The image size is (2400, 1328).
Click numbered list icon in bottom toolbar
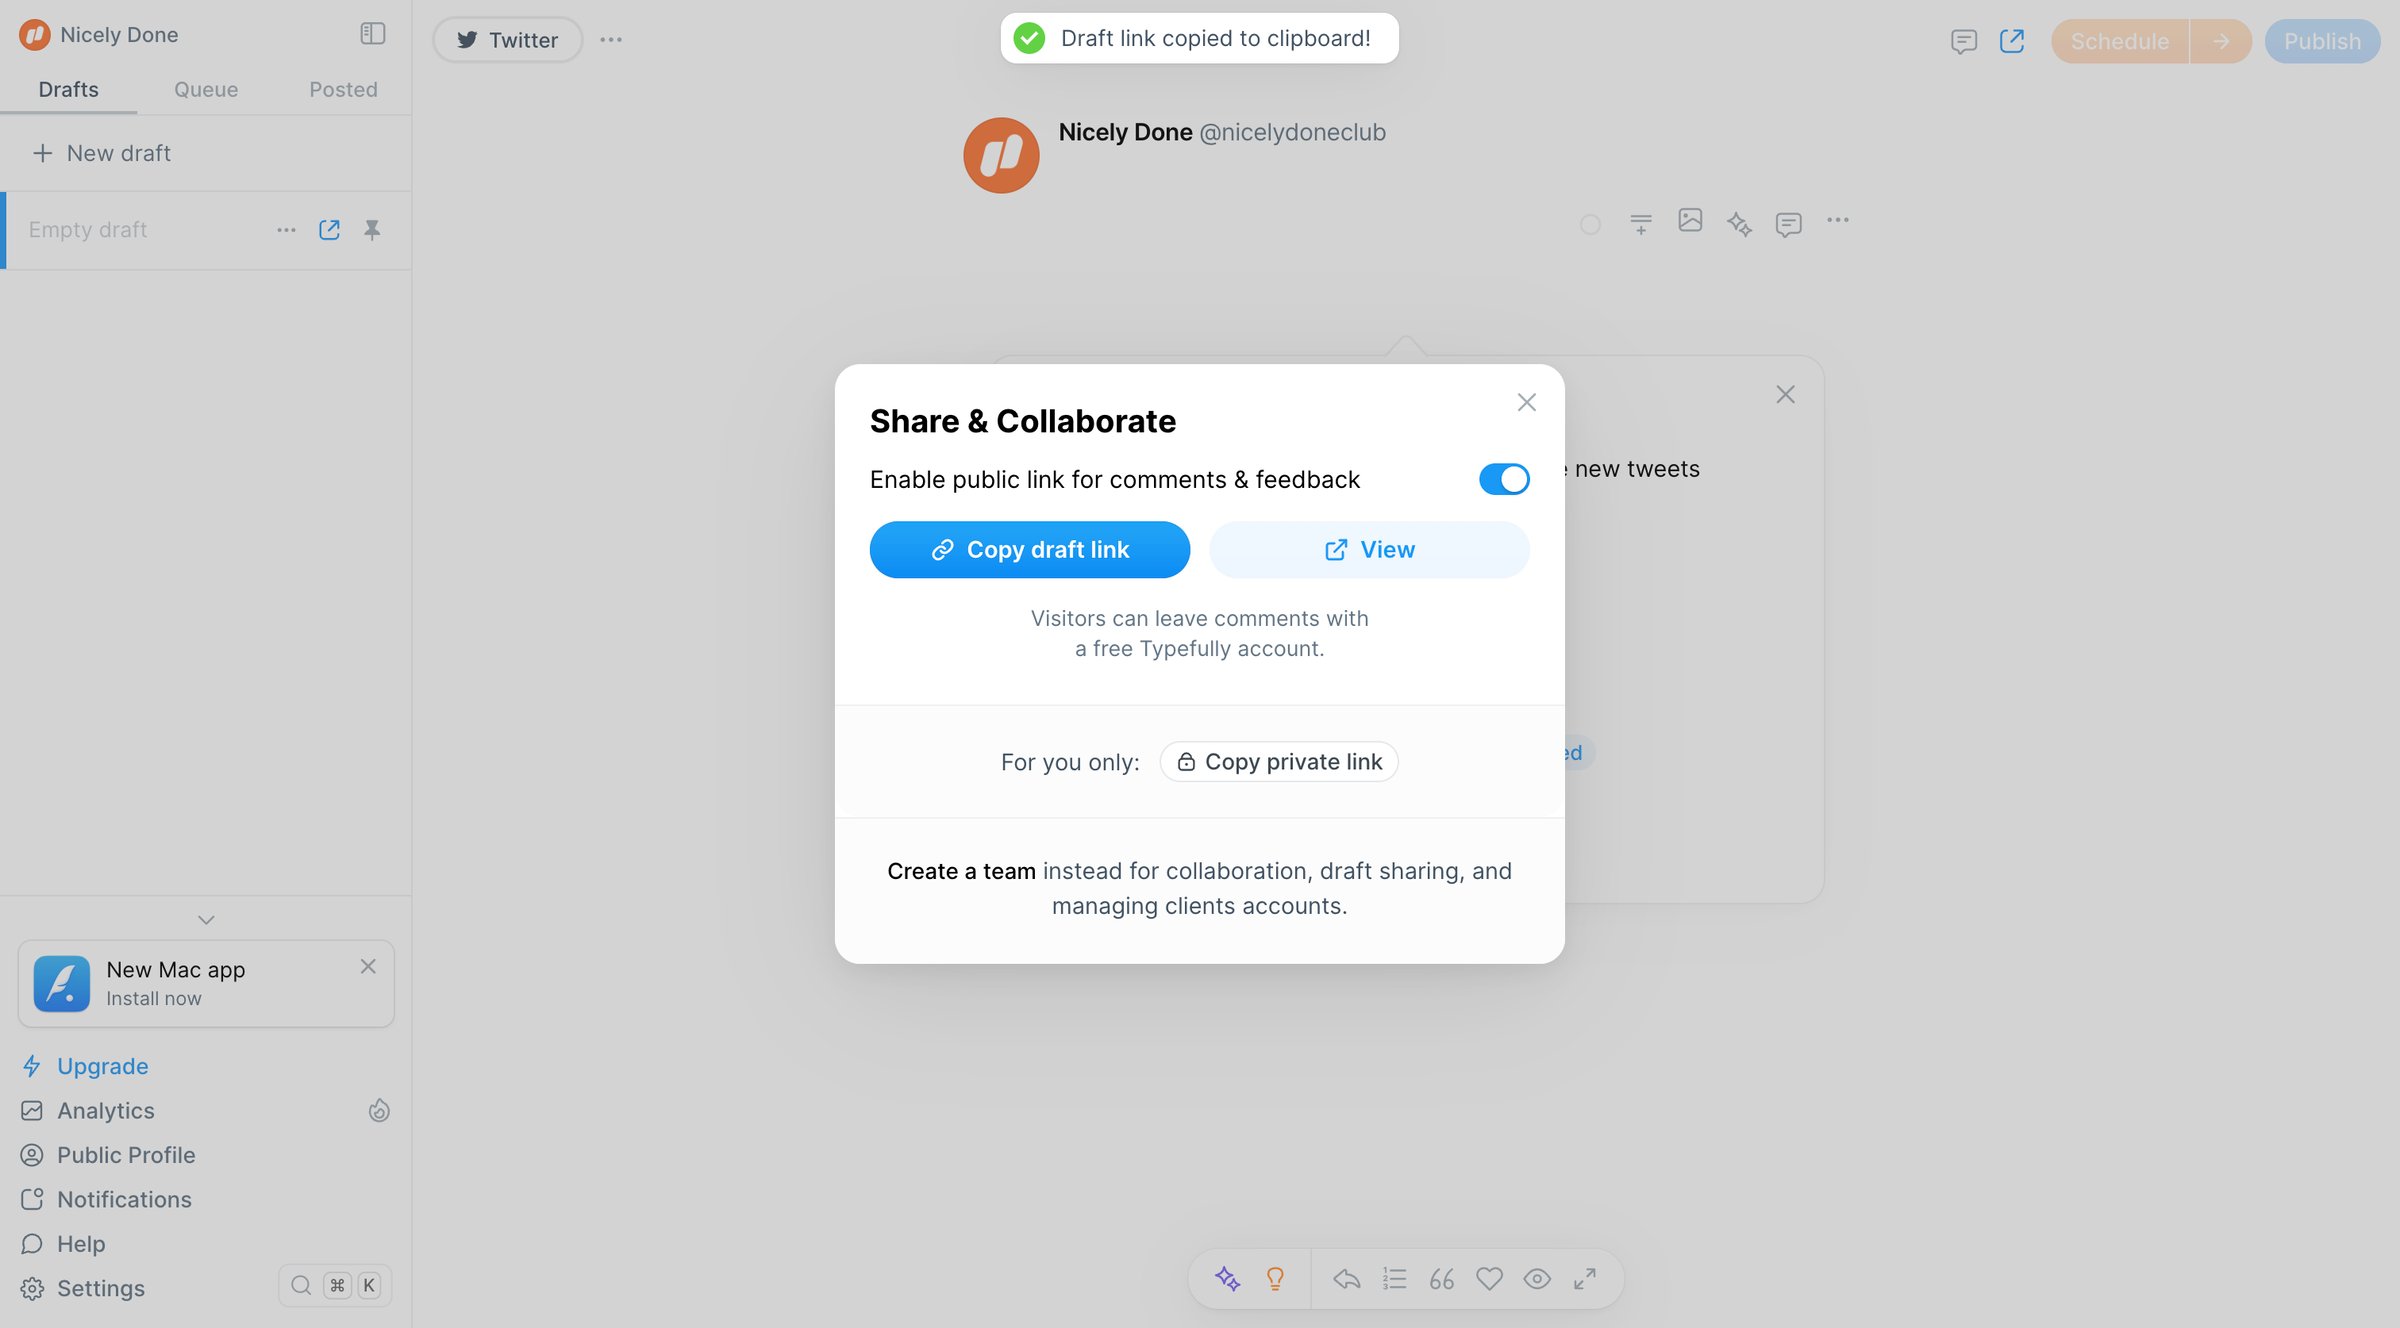click(1395, 1278)
